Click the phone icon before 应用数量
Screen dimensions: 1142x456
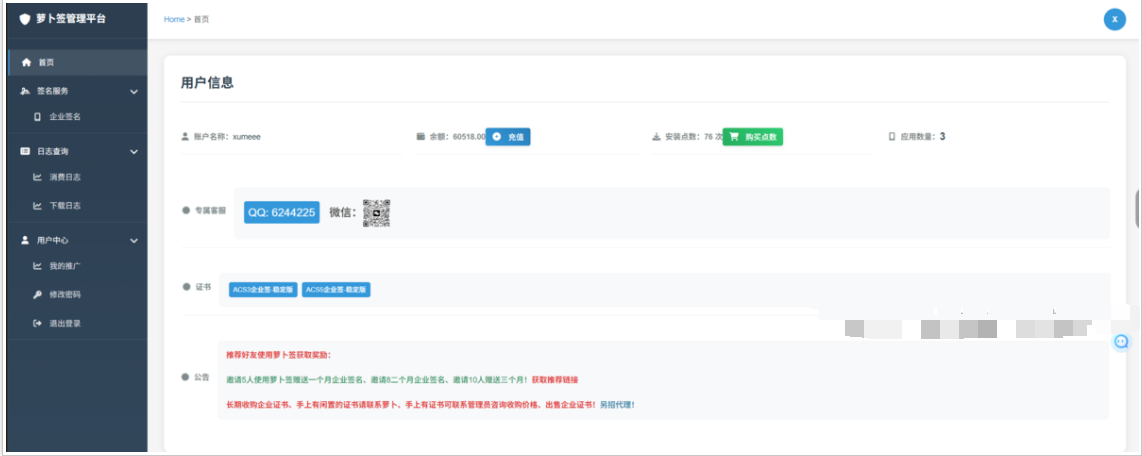tap(892, 136)
